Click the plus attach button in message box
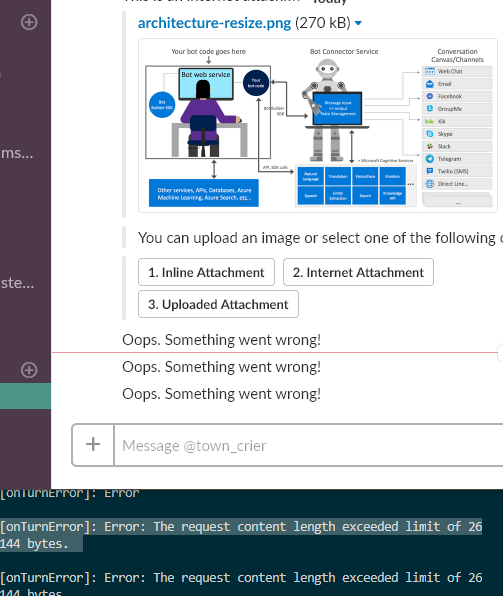 pos(93,444)
